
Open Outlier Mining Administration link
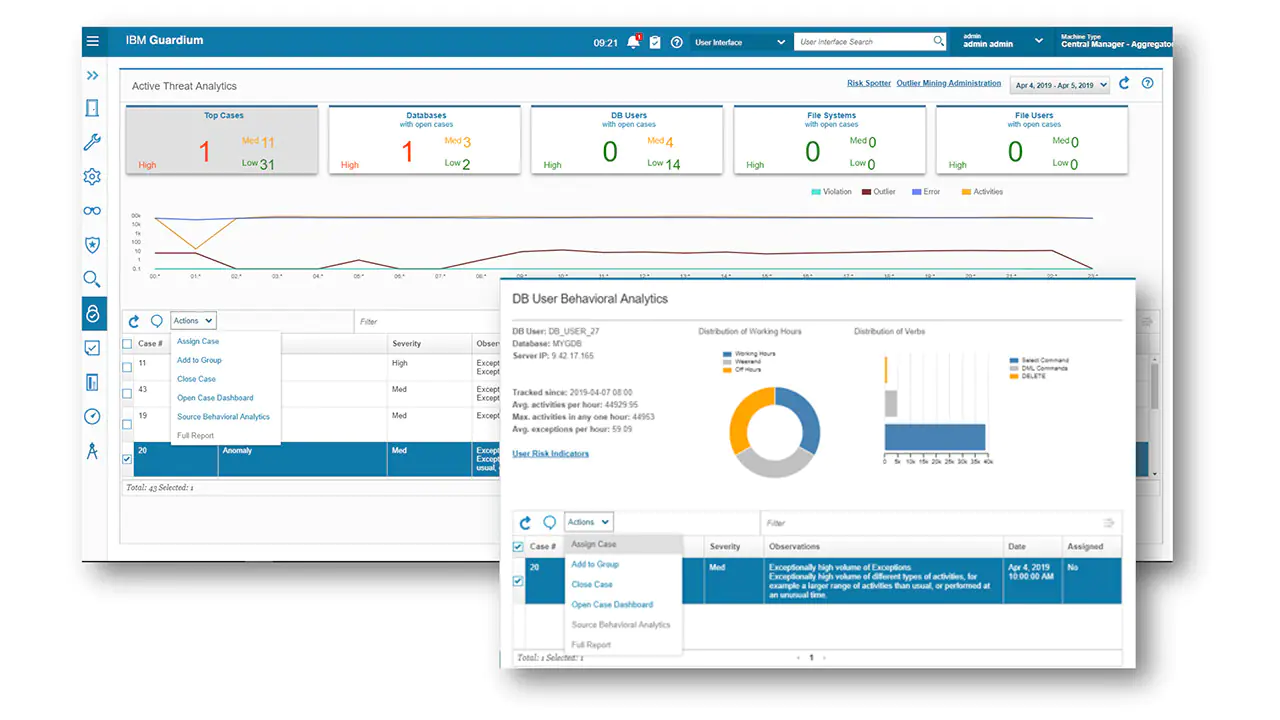(949, 84)
